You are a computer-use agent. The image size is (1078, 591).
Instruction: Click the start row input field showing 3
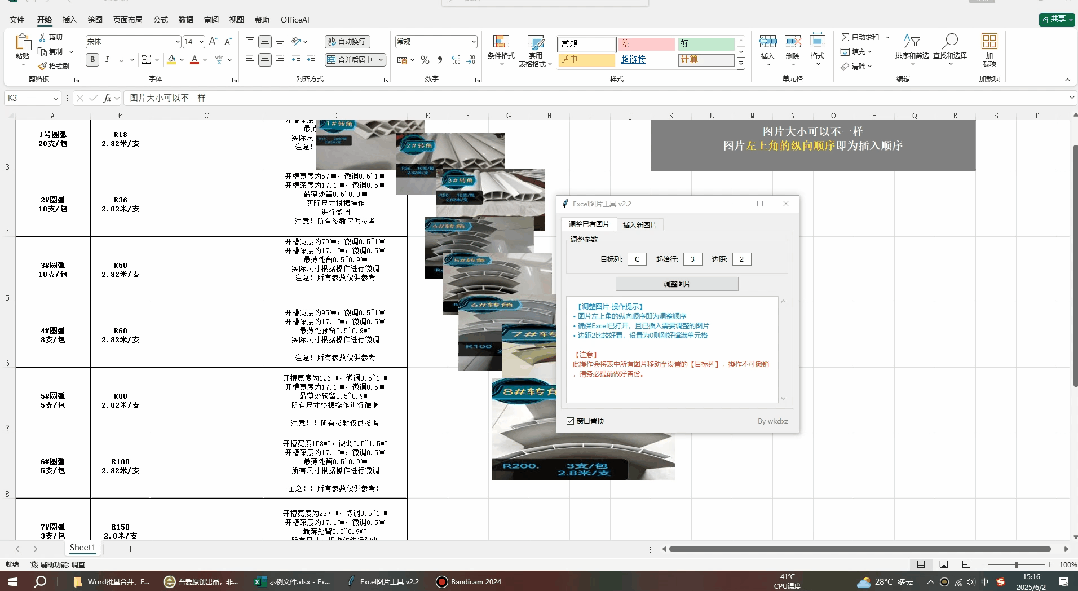click(x=692, y=259)
